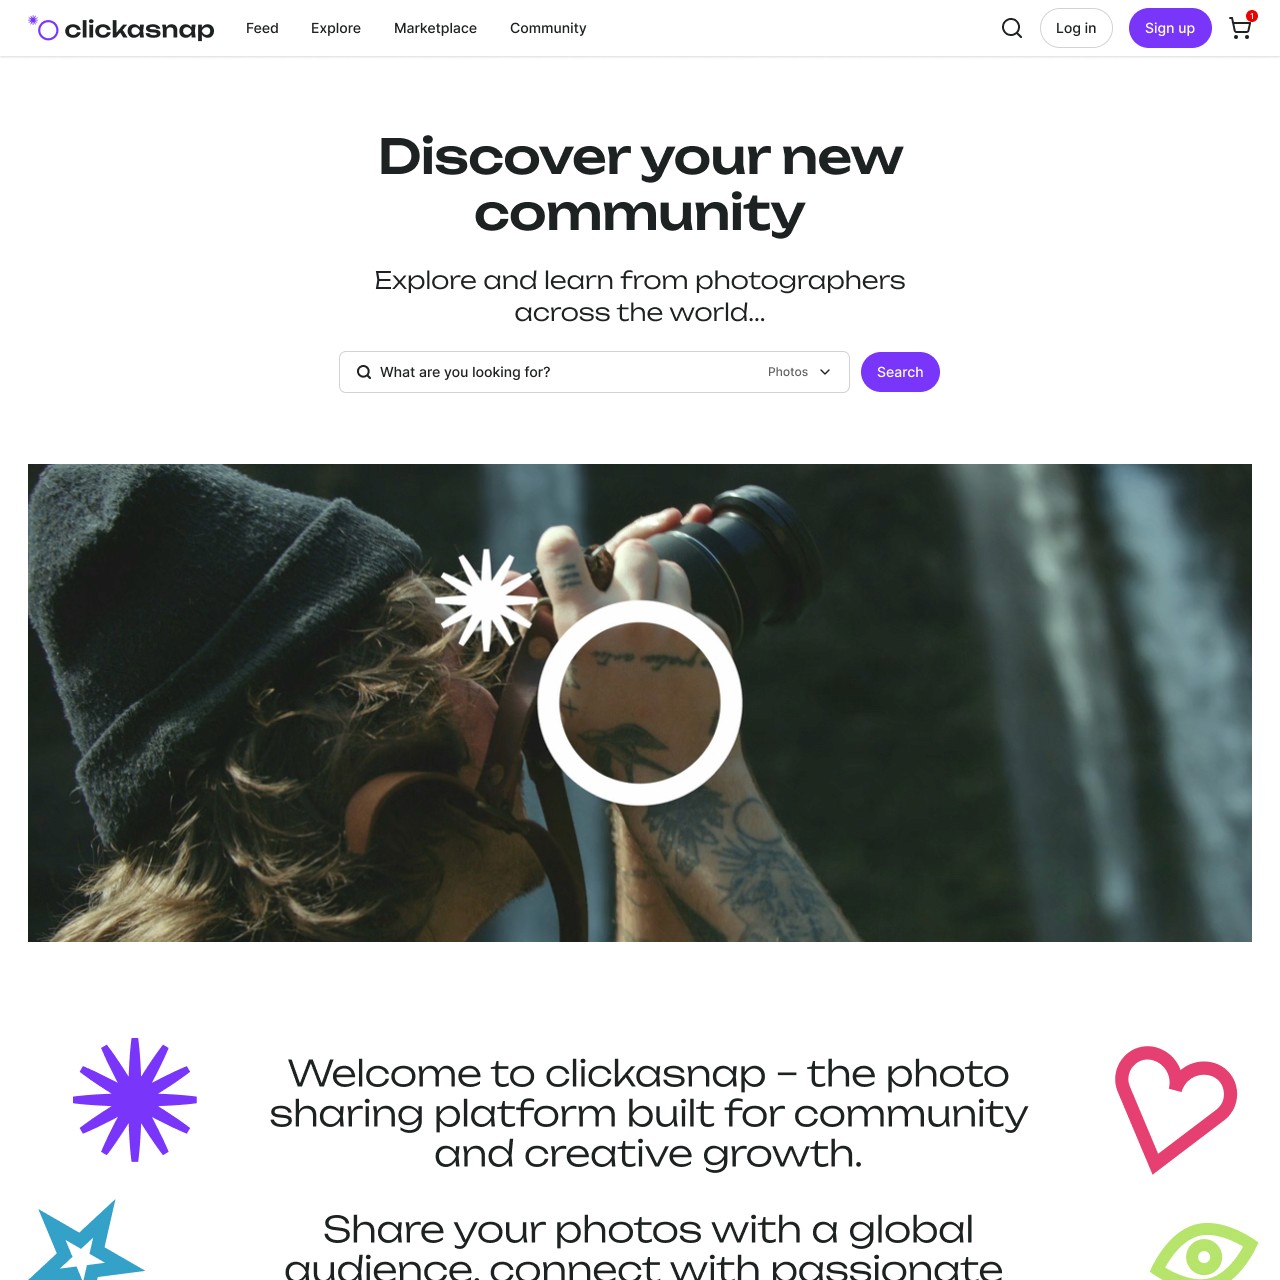Click the red cart notification badge
The image size is (1280, 1280).
click(x=1252, y=16)
